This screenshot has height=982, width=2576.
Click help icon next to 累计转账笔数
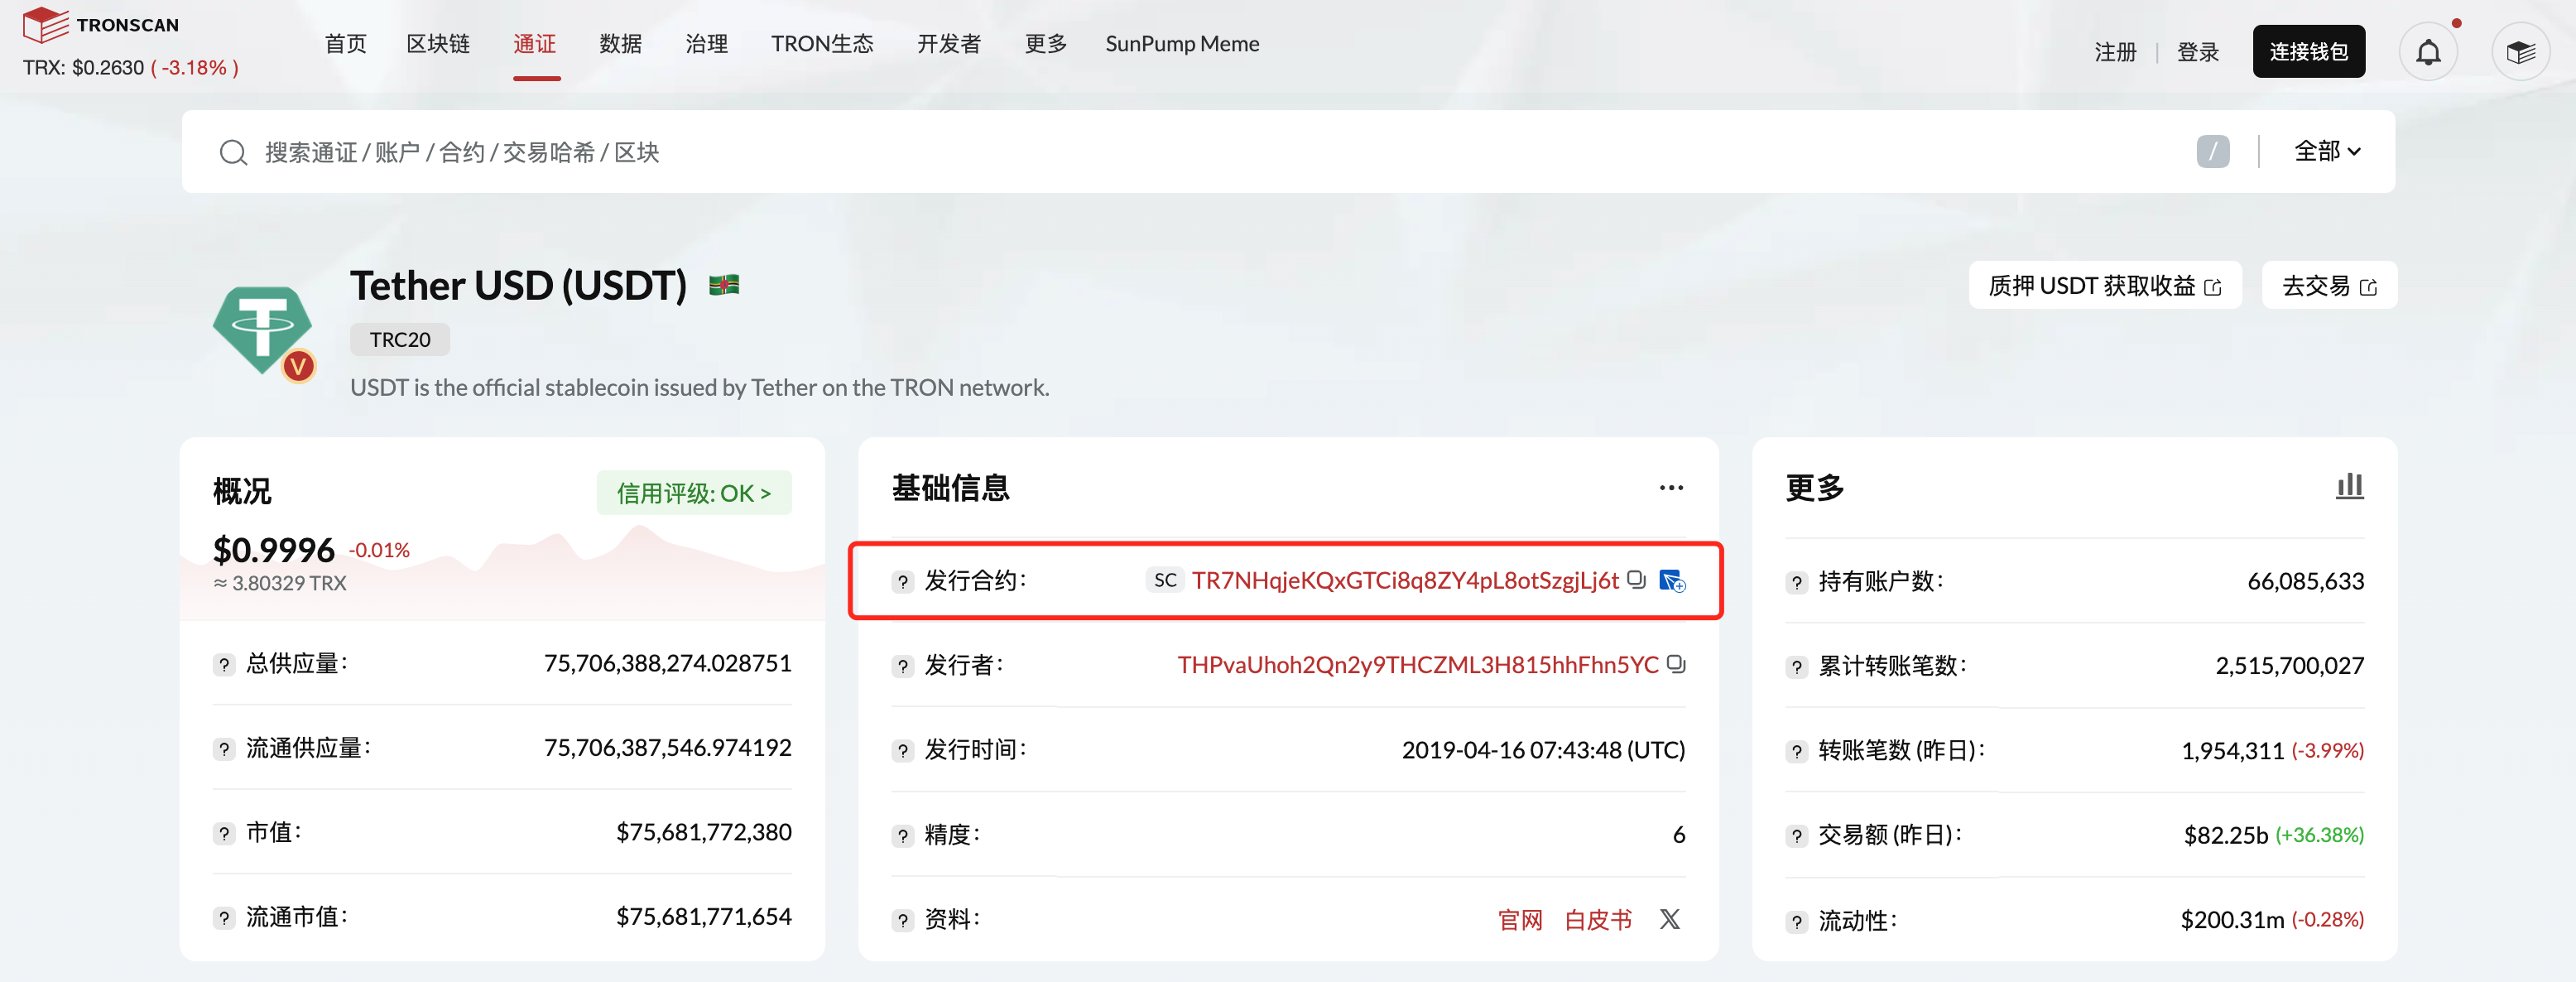point(1796,667)
